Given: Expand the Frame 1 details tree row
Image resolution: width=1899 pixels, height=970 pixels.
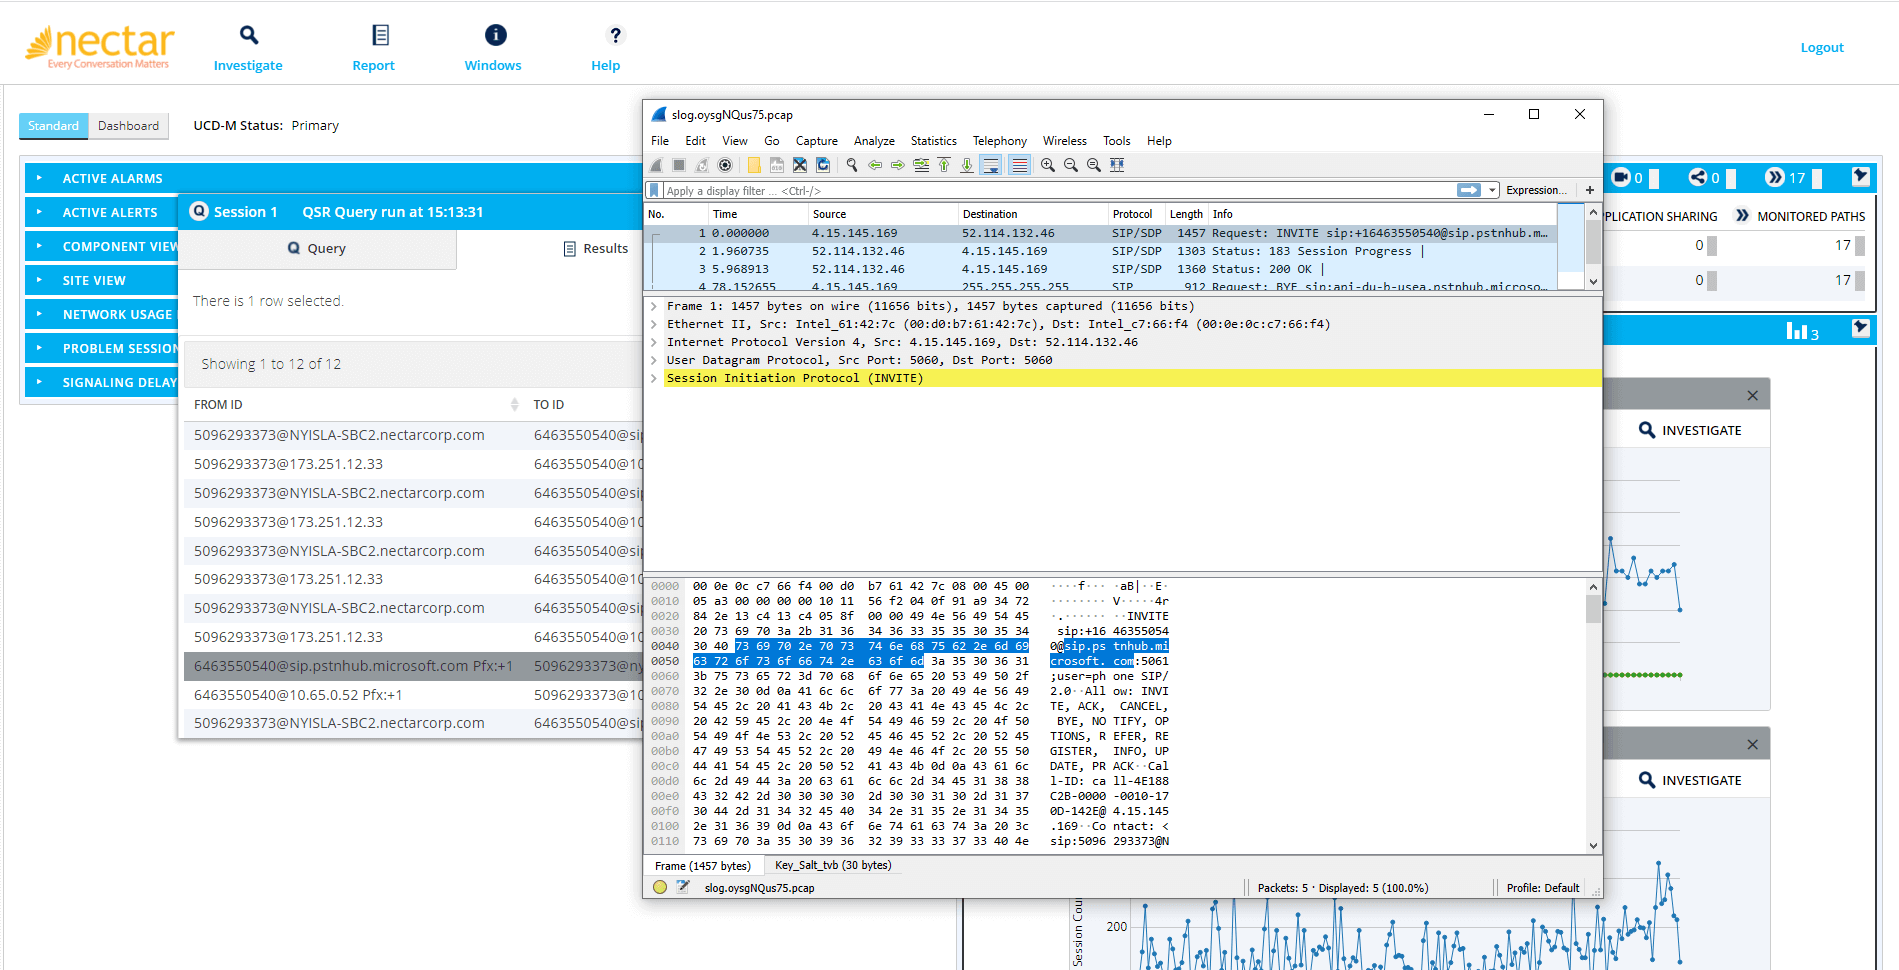Looking at the screenshot, I should (654, 306).
